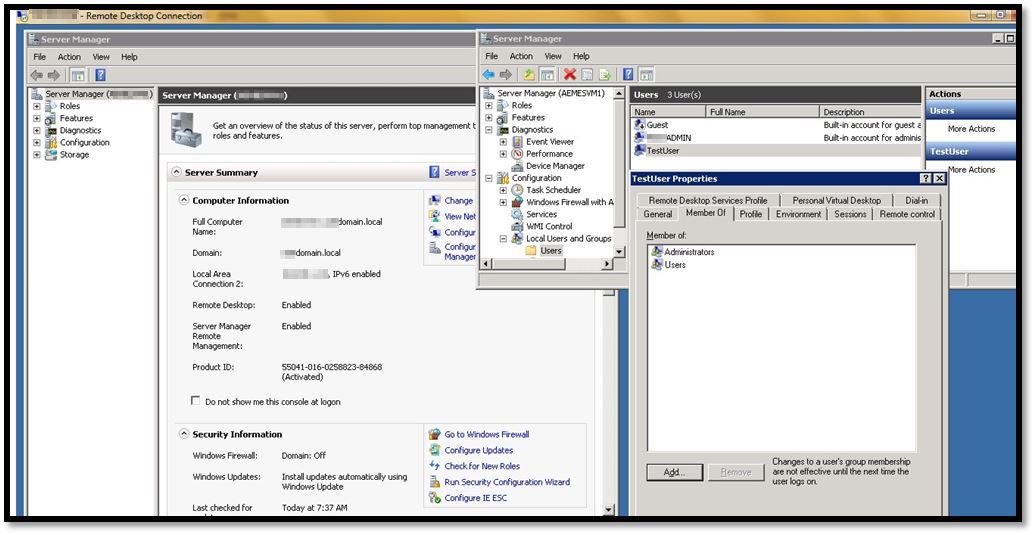Viewport: 1035px width, 535px height.
Task: Click Device Manager icon in front console tree
Action: [x=518, y=166]
